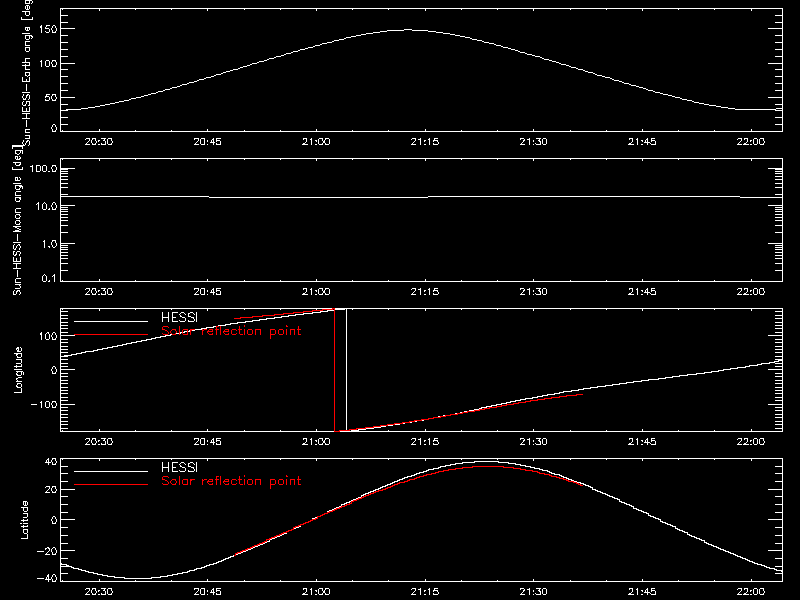Click the 10.0 tick on Sun-HESSI-Moon axis
This screenshot has height=600, width=800.
pyautogui.click(x=46, y=206)
